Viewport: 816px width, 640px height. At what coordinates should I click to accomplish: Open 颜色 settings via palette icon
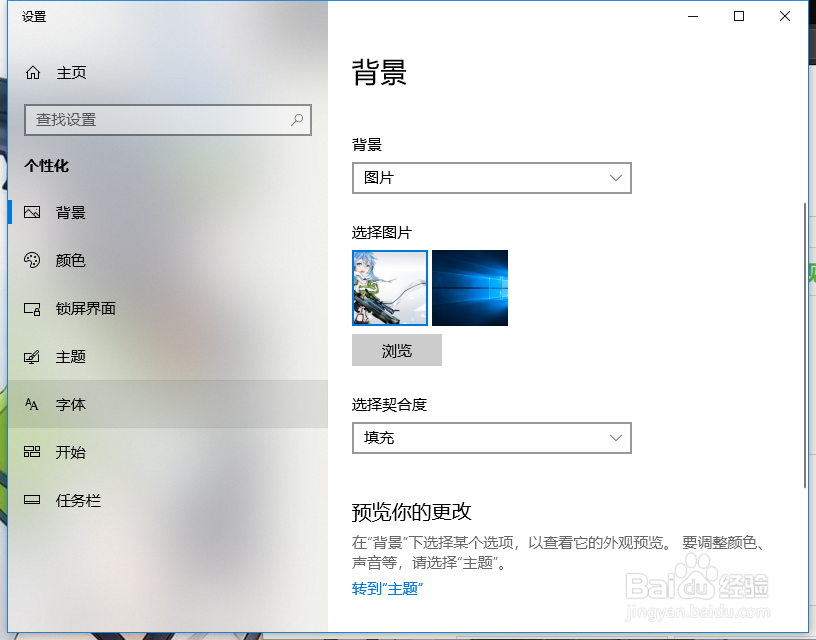click(x=34, y=260)
